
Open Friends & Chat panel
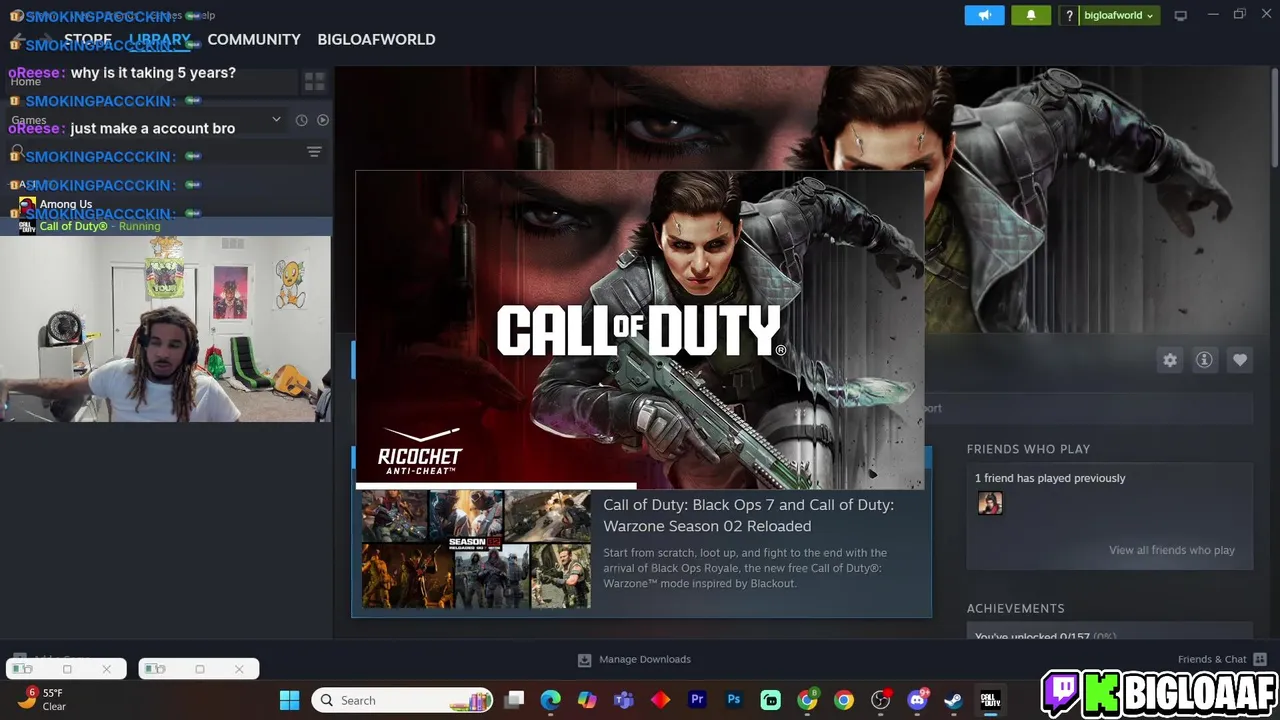[x=1222, y=659]
